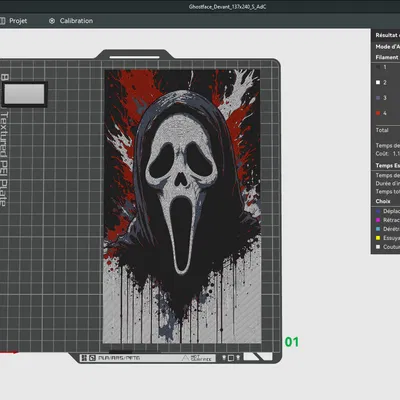This screenshot has width=400, height=400.
Task: Select the Ghostface model on the plate
Action: click(x=182, y=206)
